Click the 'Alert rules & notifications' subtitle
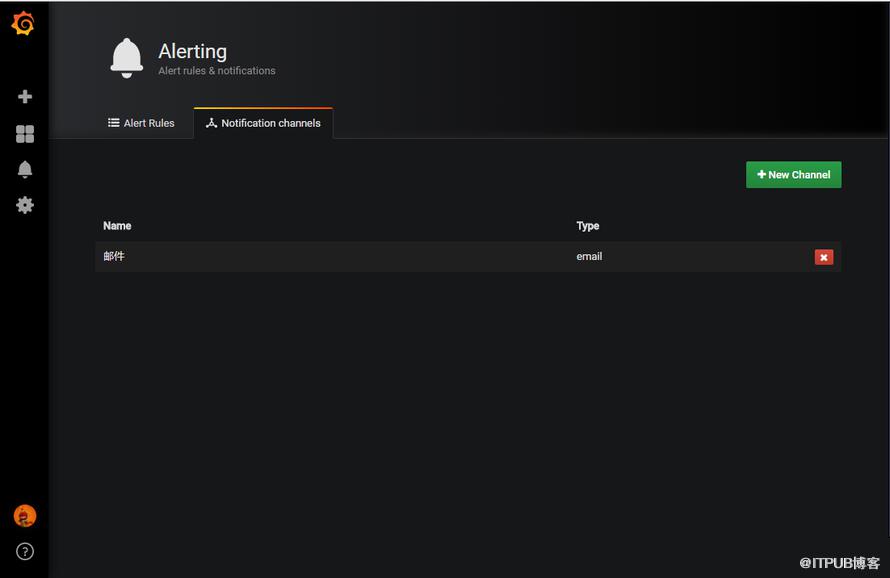The height and width of the screenshot is (578, 890). pyautogui.click(x=217, y=71)
